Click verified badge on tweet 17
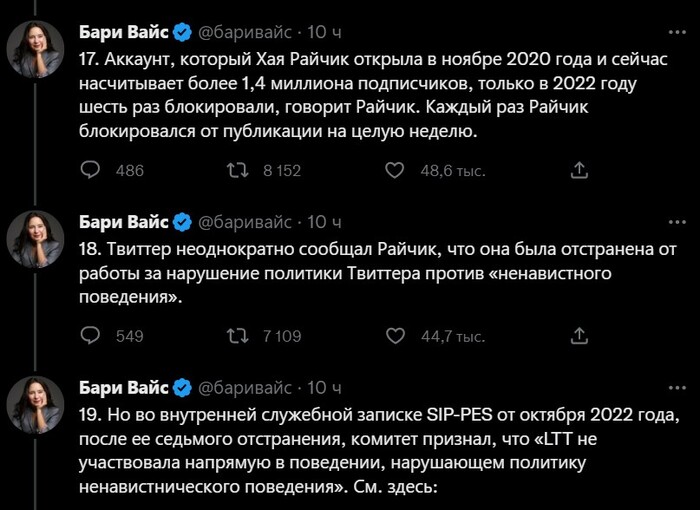 (182, 33)
